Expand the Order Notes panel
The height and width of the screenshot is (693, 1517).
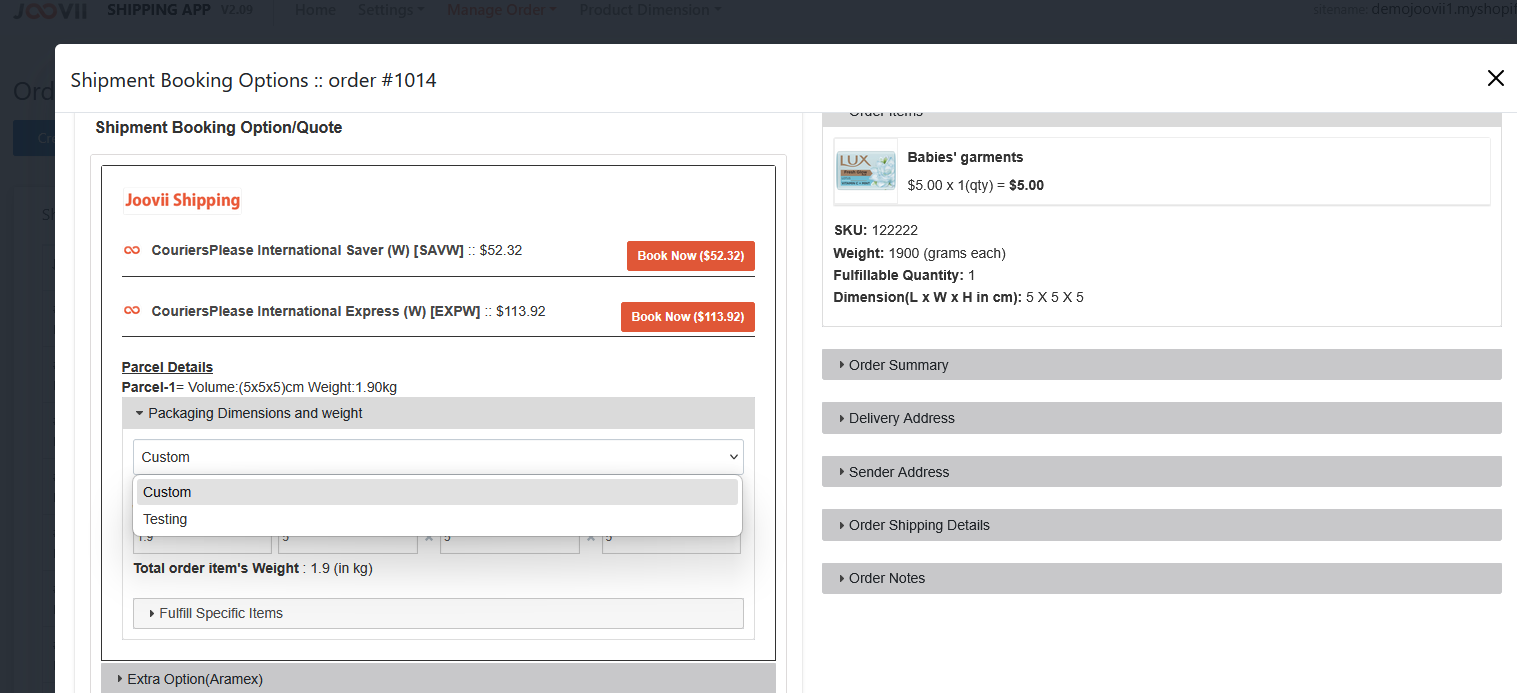point(1162,578)
